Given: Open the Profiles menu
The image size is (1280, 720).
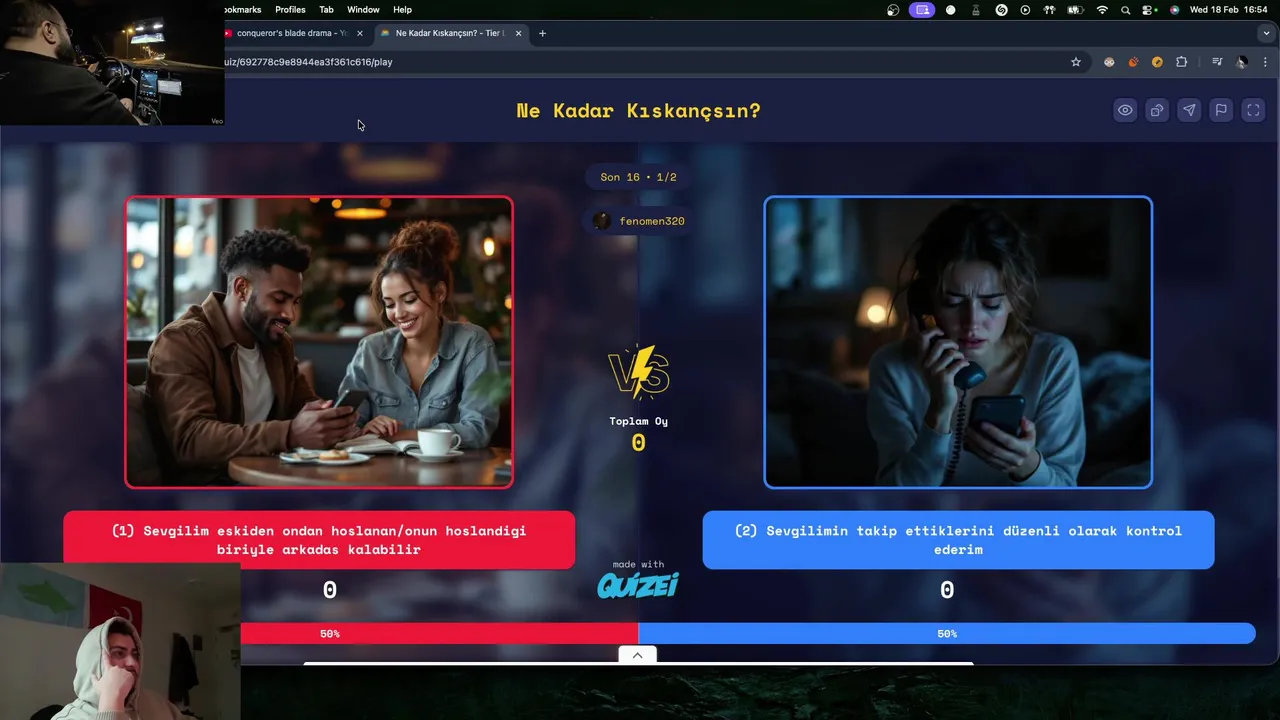Looking at the screenshot, I should (x=290, y=10).
